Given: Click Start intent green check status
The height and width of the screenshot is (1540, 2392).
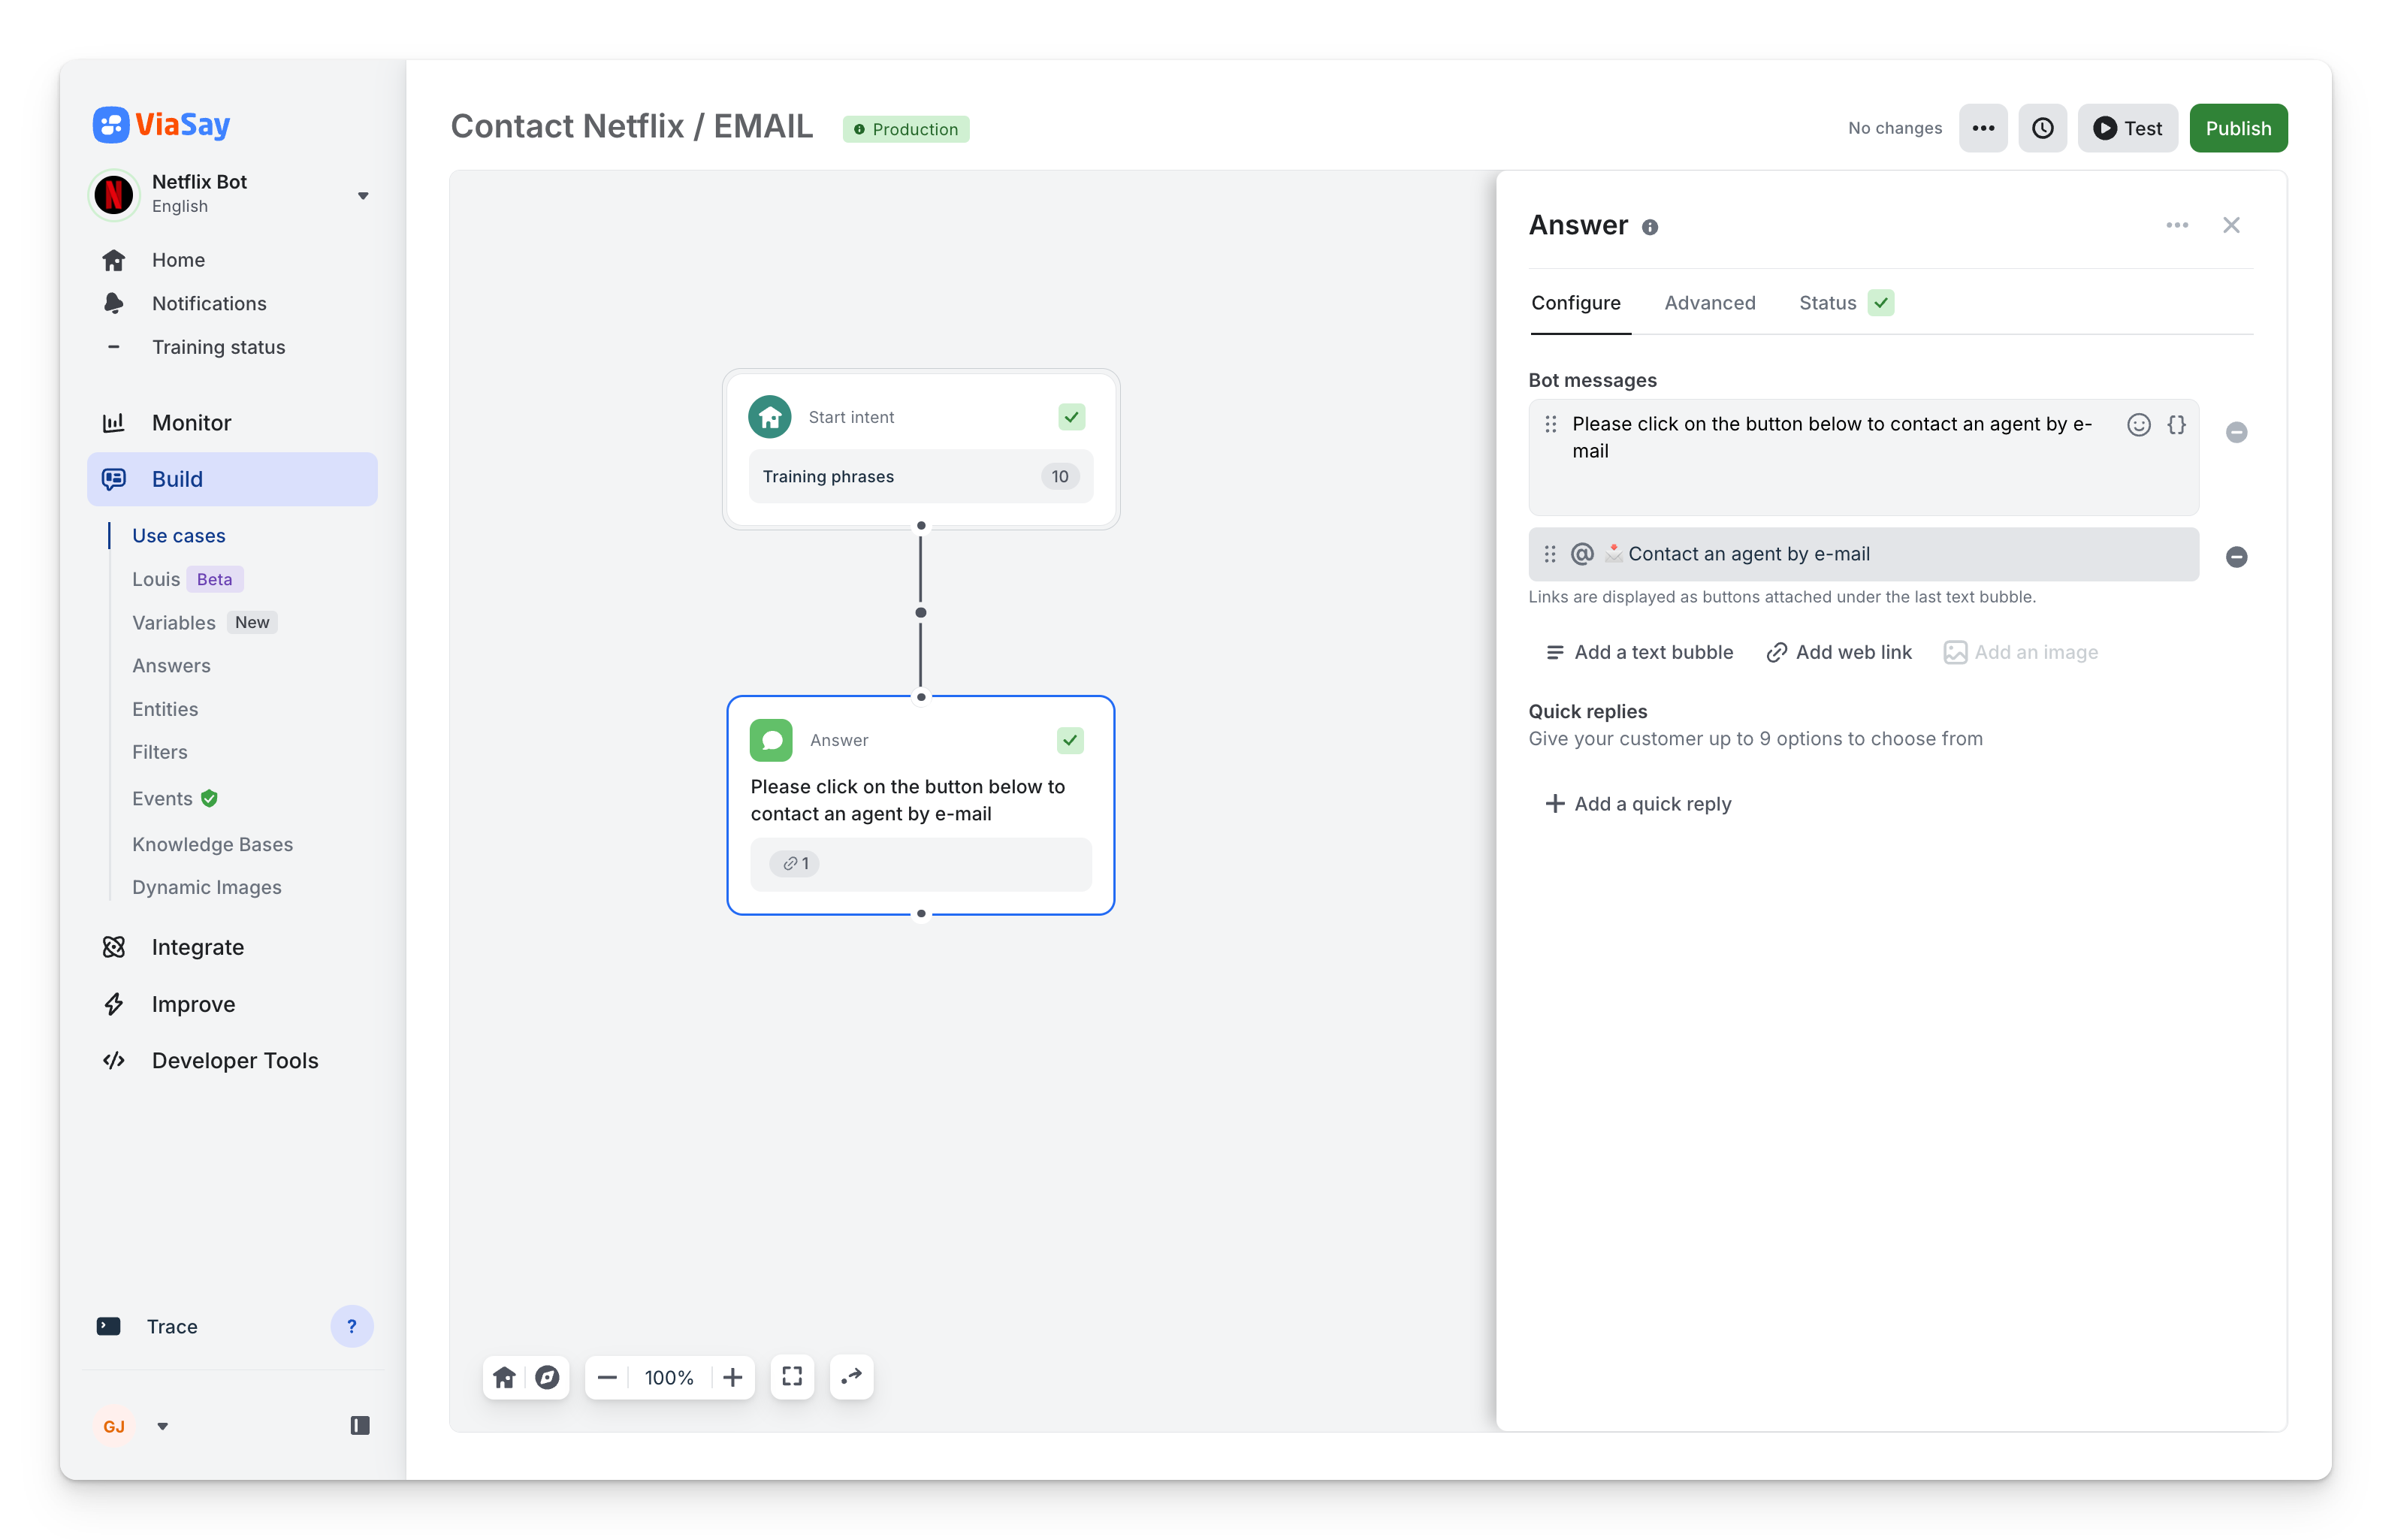Looking at the screenshot, I should (1072, 417).
